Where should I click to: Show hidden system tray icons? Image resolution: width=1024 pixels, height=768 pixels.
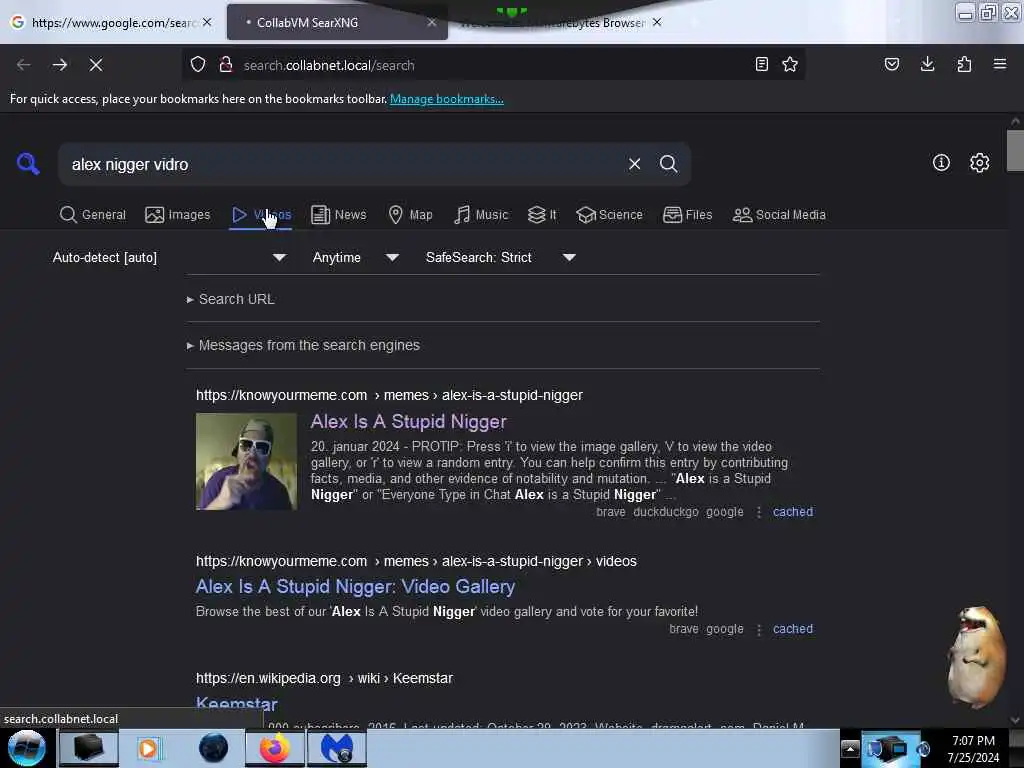tap(850, 748)
